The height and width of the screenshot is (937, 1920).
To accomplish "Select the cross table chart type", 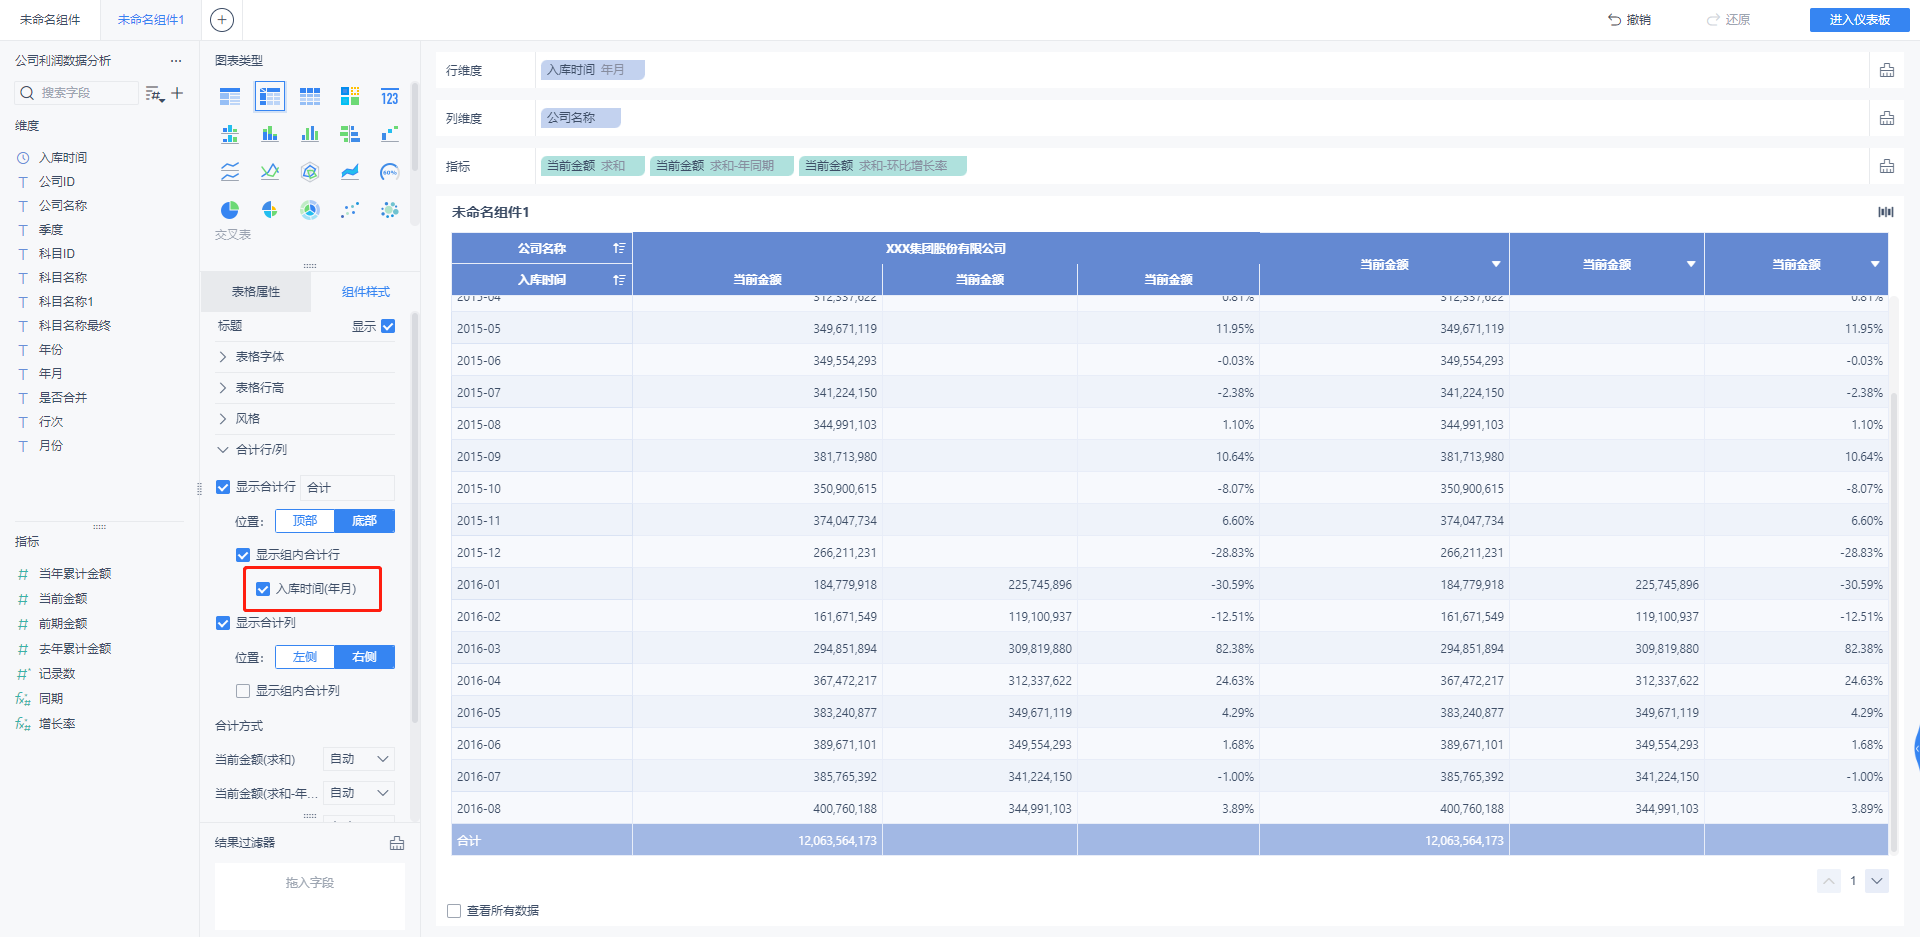I will coord(270,96).
